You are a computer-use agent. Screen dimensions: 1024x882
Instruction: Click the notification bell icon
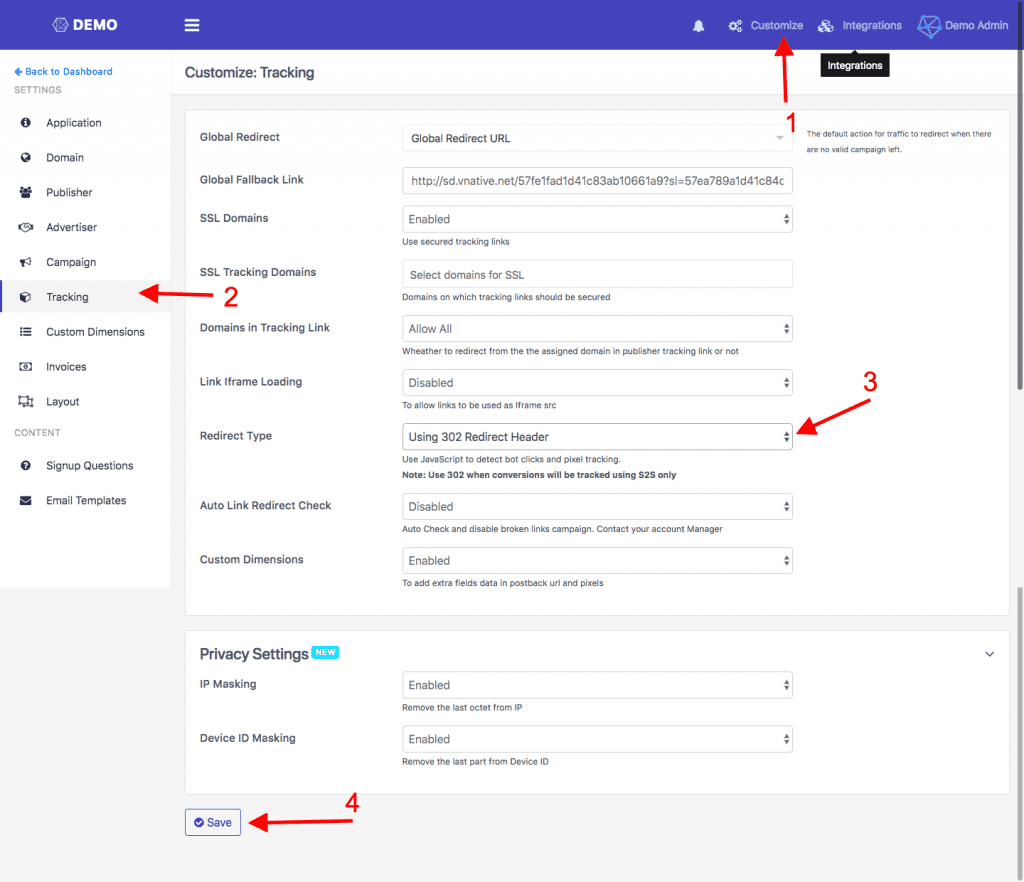click(x=698, y=26)
